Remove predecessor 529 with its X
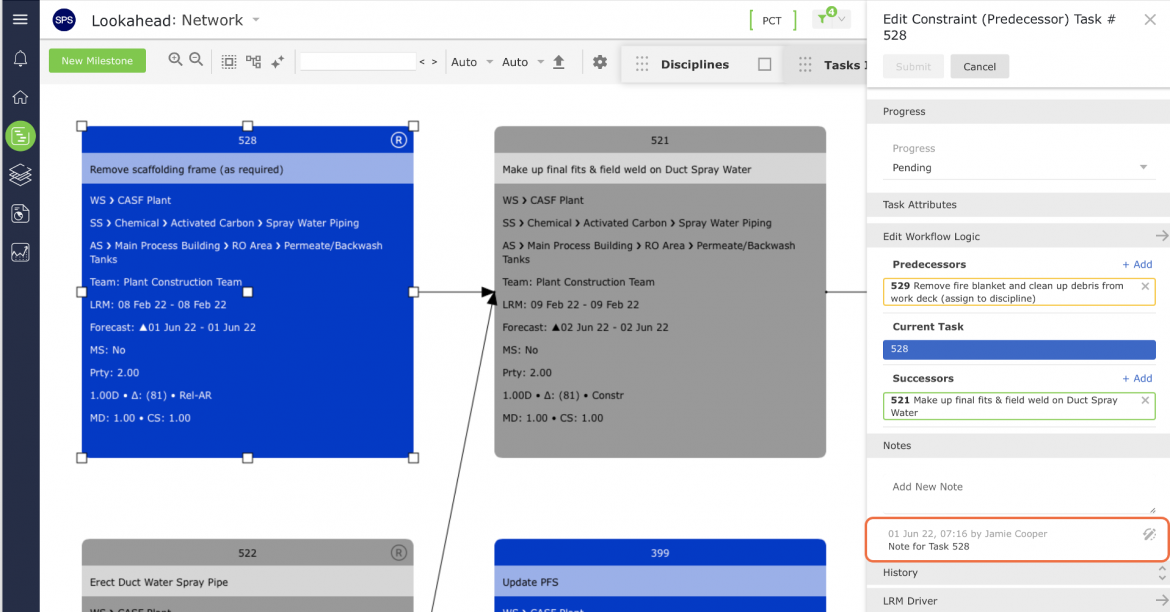Screen dimensions: 1170x612 [x=1145, y=286]
